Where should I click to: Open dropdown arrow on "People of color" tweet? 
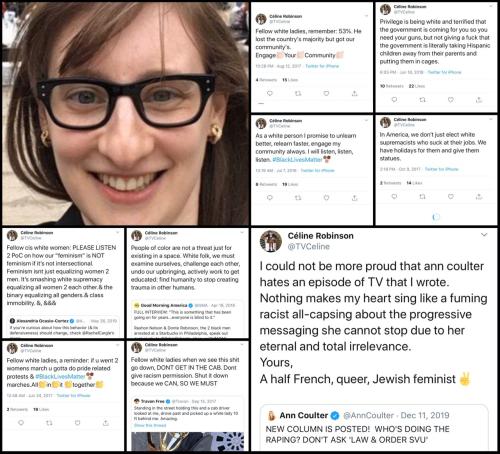(242, 232)
